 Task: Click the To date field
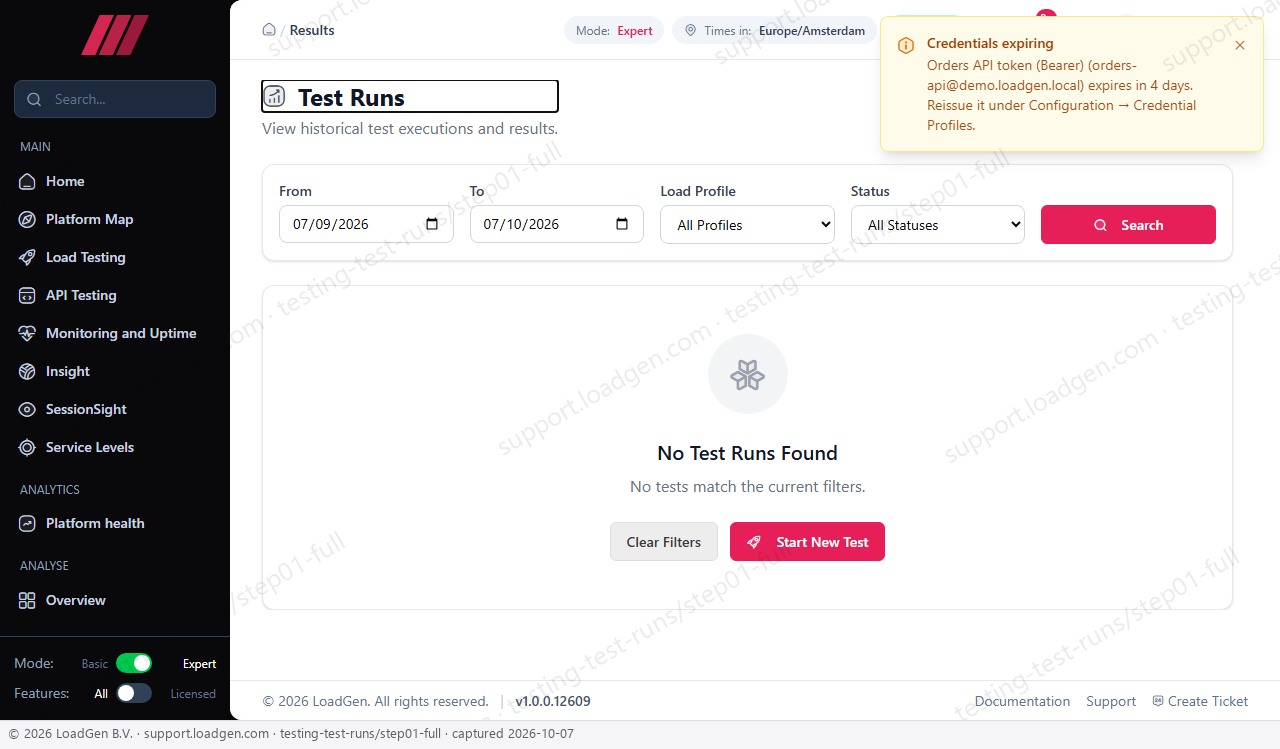[557, 224]
